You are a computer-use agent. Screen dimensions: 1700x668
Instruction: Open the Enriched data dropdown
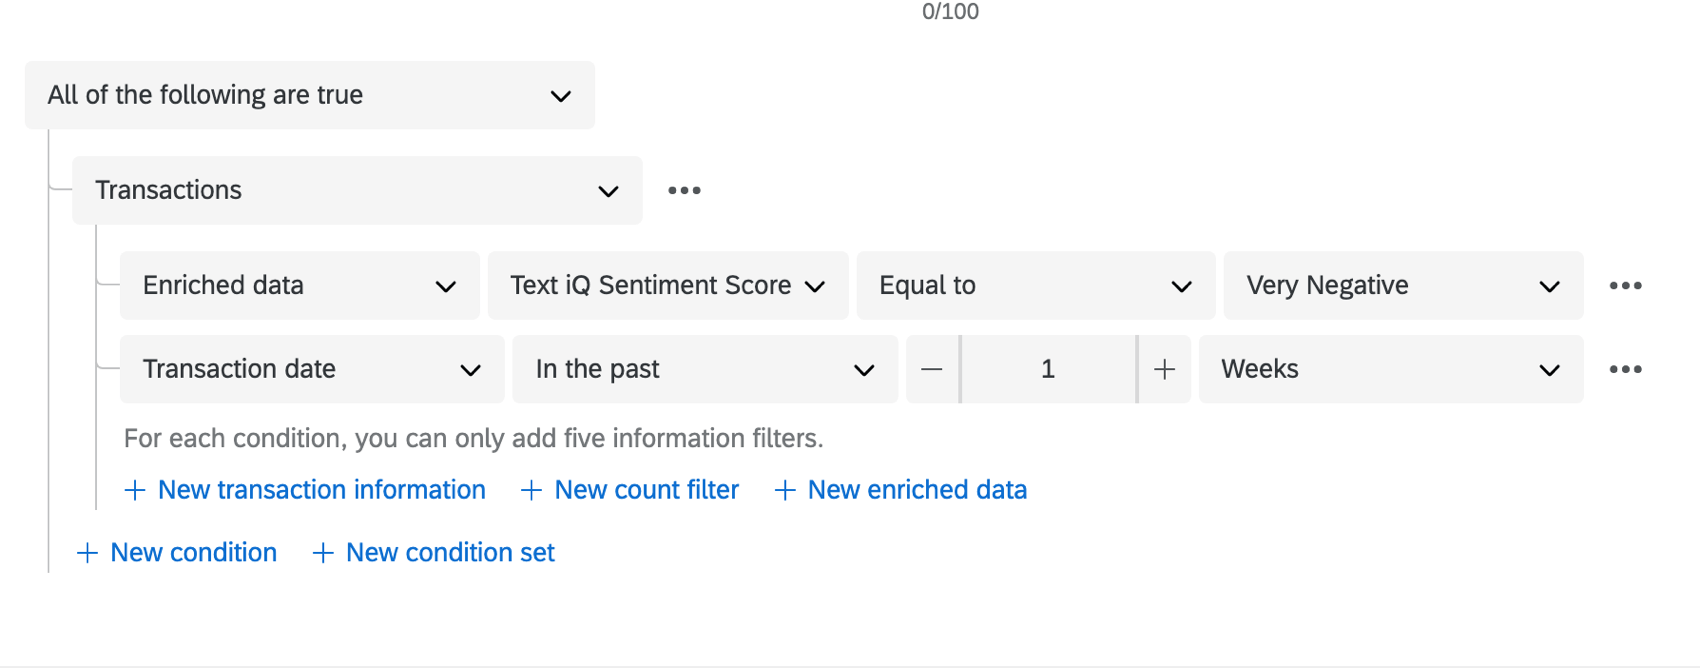(x=299, y=285)
